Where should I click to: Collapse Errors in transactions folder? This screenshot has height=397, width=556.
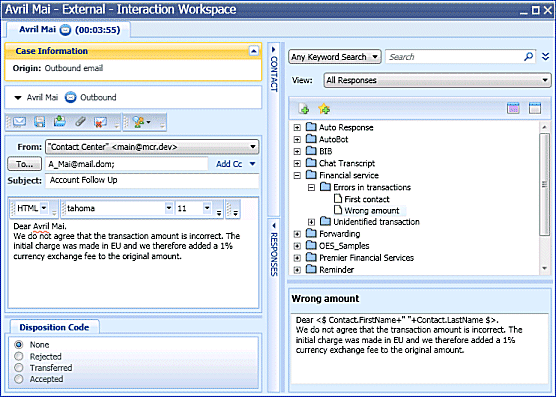pos(311,187)
